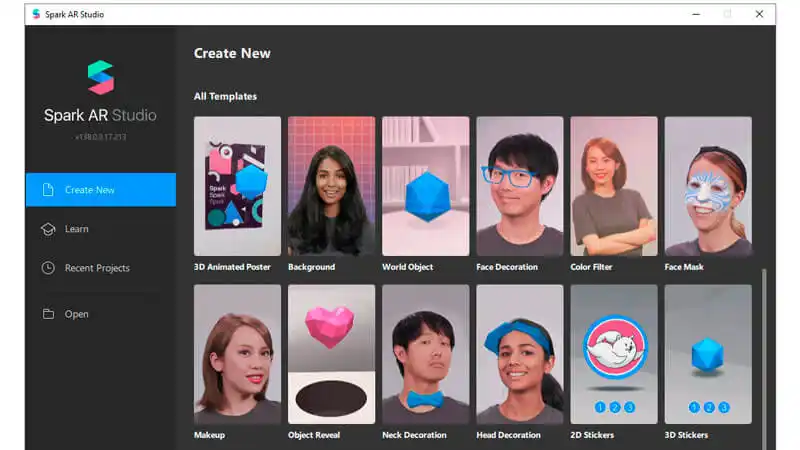The width and height of the screenshot is (800, 450).
Task: Click the title bar Spark AR icon
Action: 36,14
